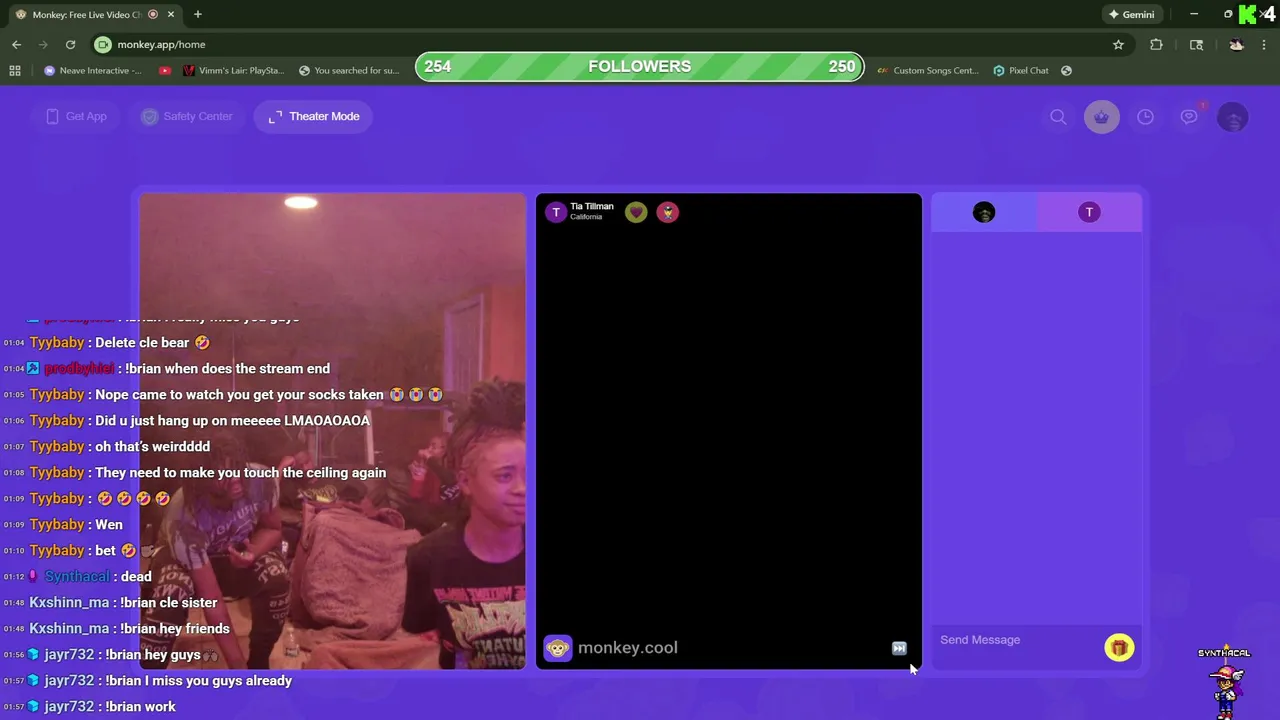Image resolution: width=1280 pixels, height=720 pixels.
Task: Open Gemini from the title bar
Action: tap(1131, 14)
